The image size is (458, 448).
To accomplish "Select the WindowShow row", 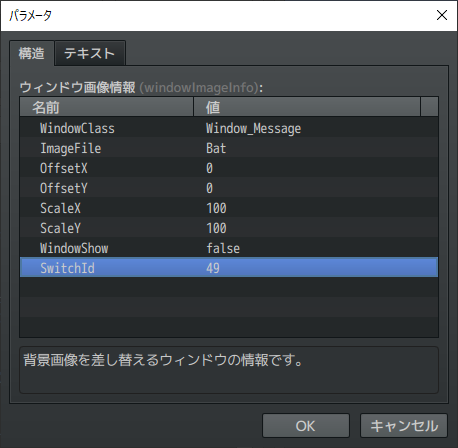I will tap(229, 248).
